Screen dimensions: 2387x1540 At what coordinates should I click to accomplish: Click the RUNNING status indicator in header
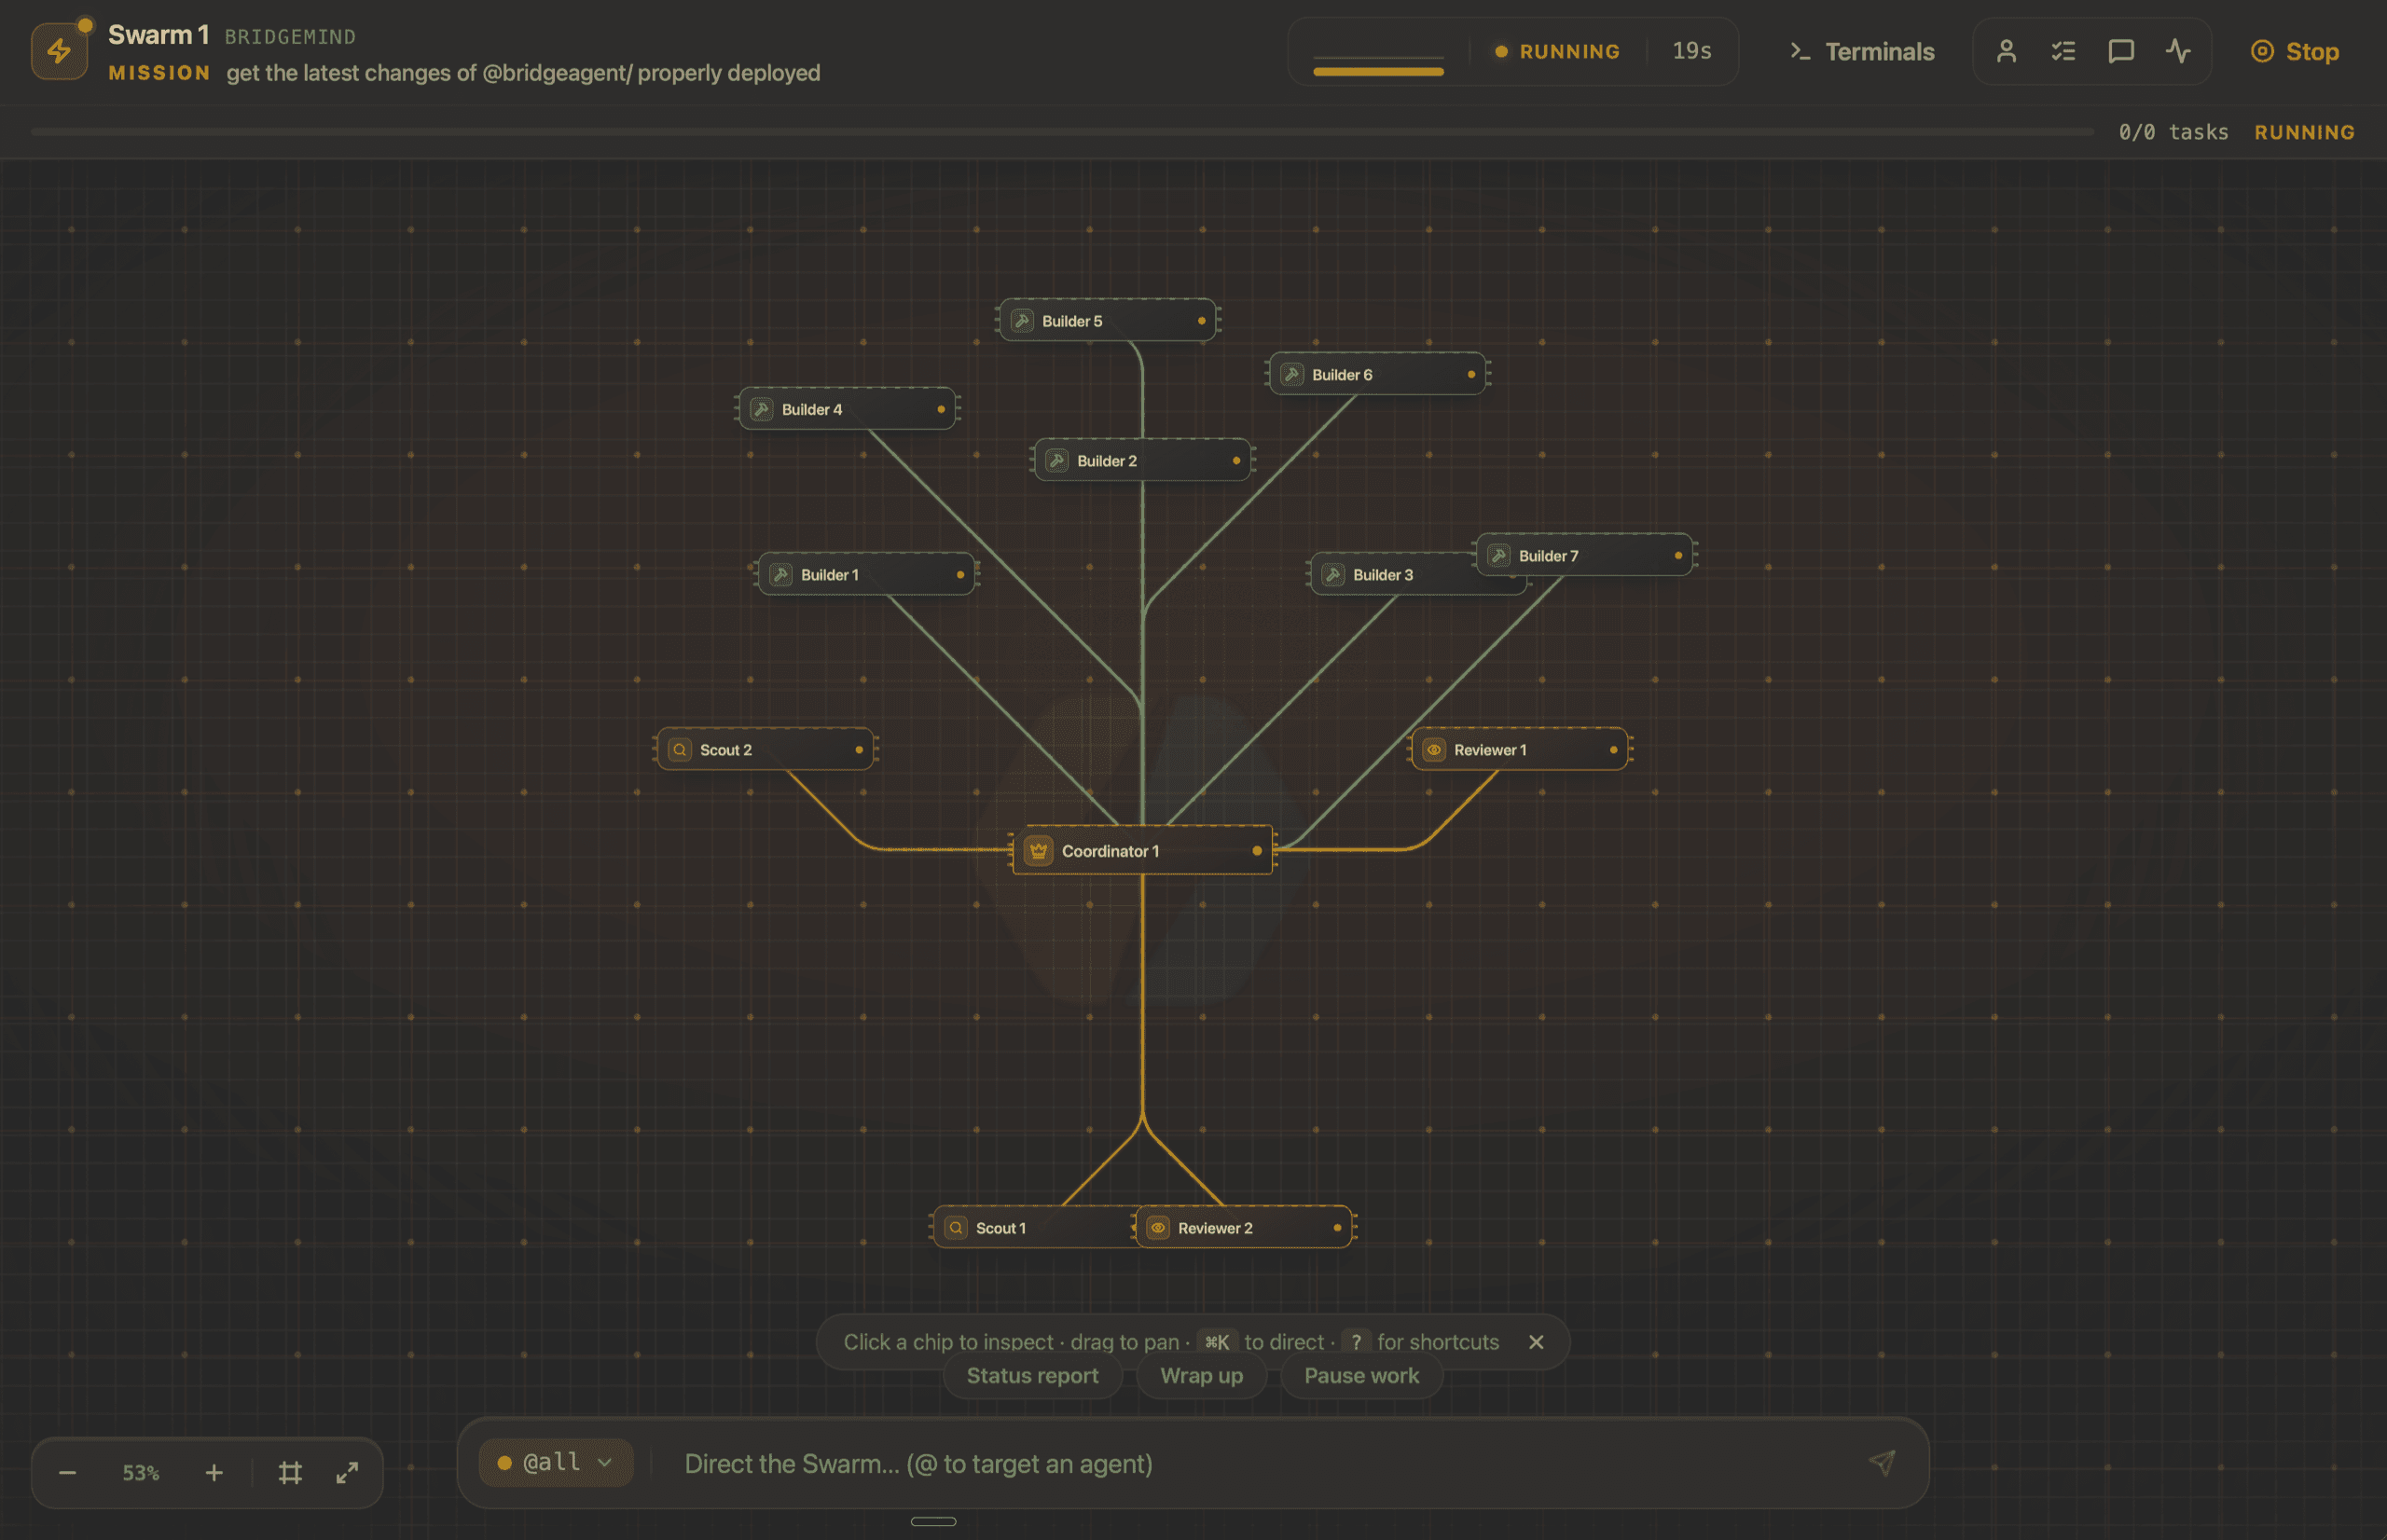pyautogui.click(x=1557, y=51)
